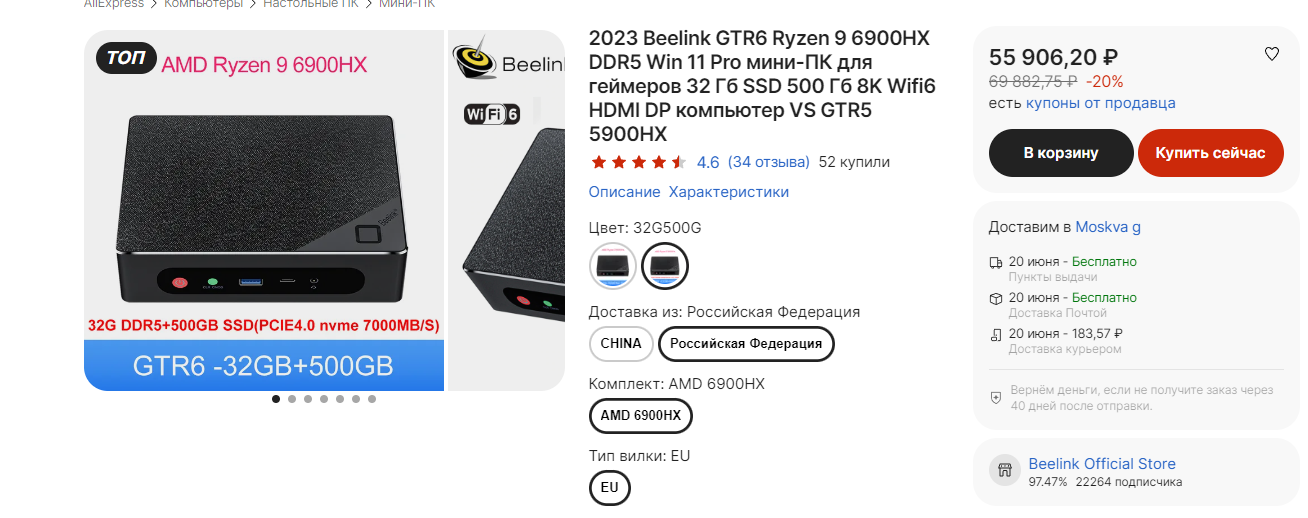Add product to wishlist with heart icon
Image resolution: width=1308 pixels, height=518 pixels.
[1272, 54]
